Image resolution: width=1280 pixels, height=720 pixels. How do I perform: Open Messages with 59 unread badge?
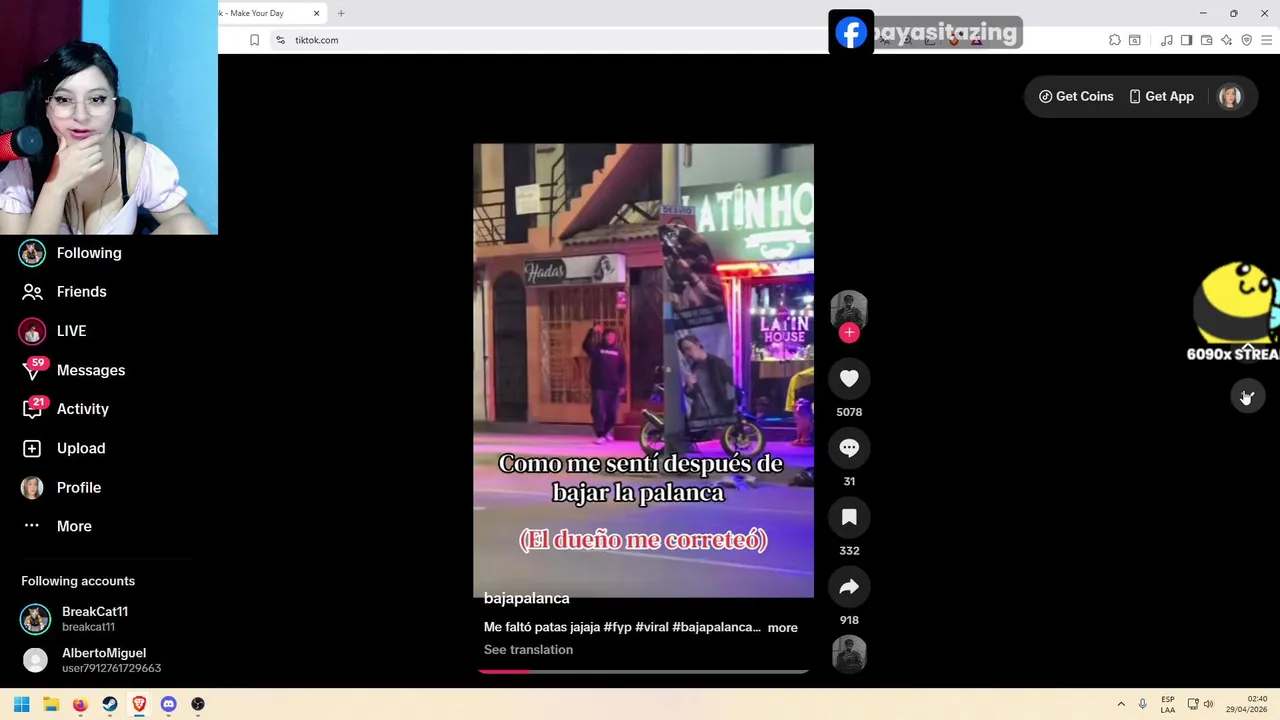point(72,370)
